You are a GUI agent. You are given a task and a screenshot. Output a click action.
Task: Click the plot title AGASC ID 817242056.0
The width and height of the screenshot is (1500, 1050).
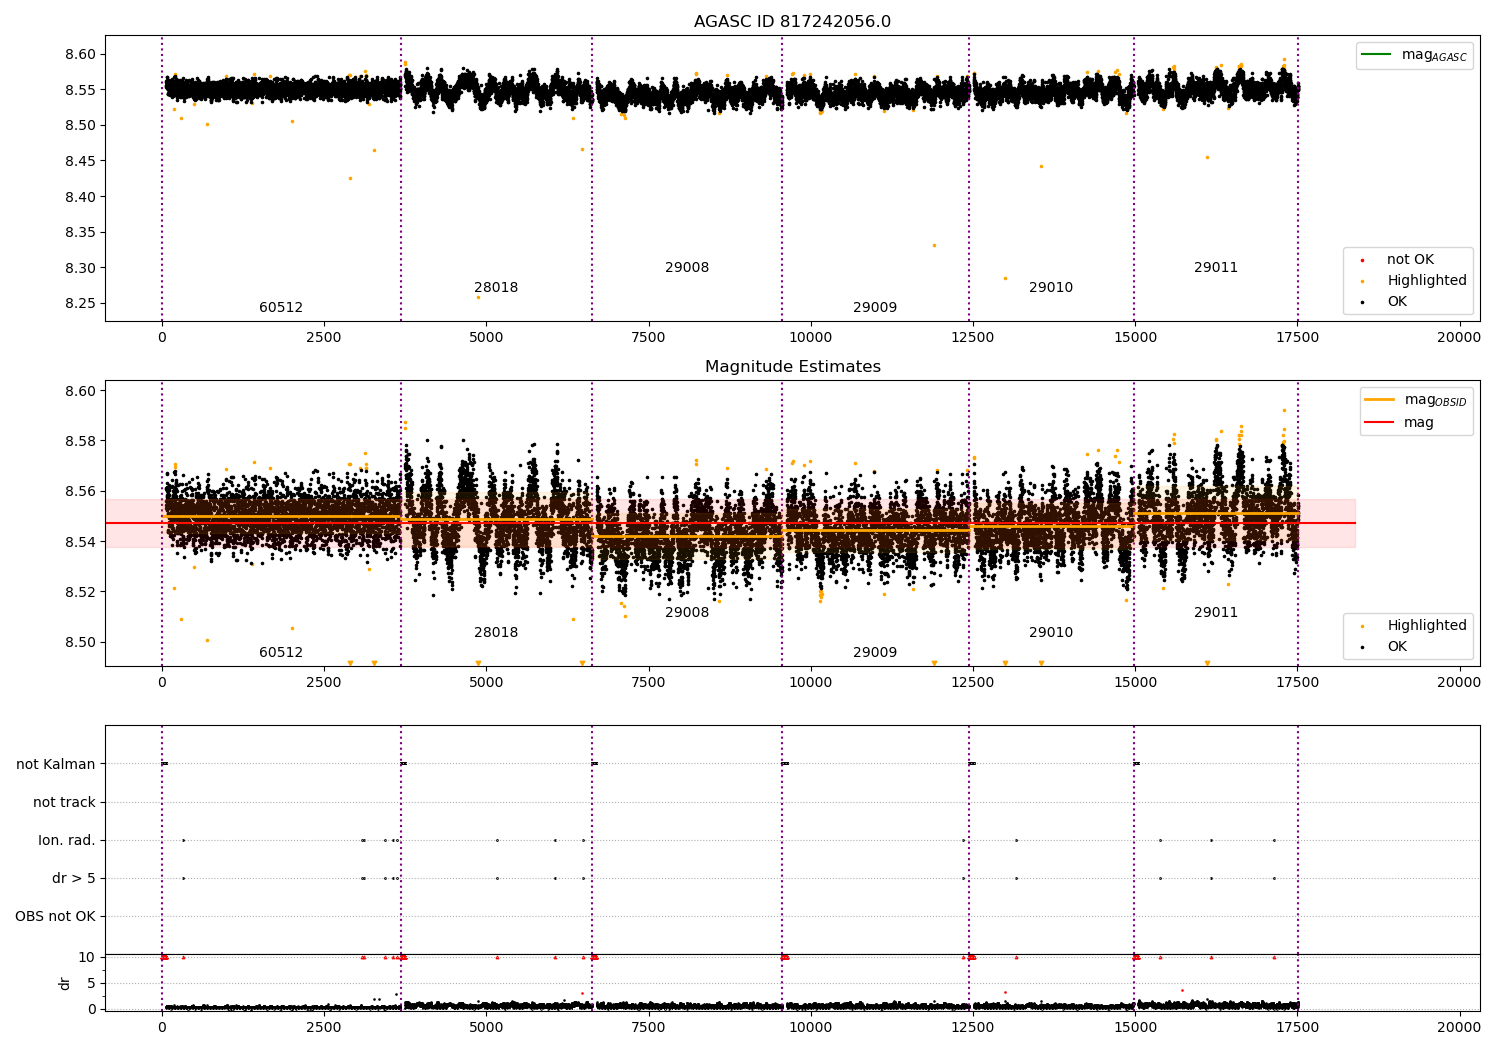coord(792,22)
